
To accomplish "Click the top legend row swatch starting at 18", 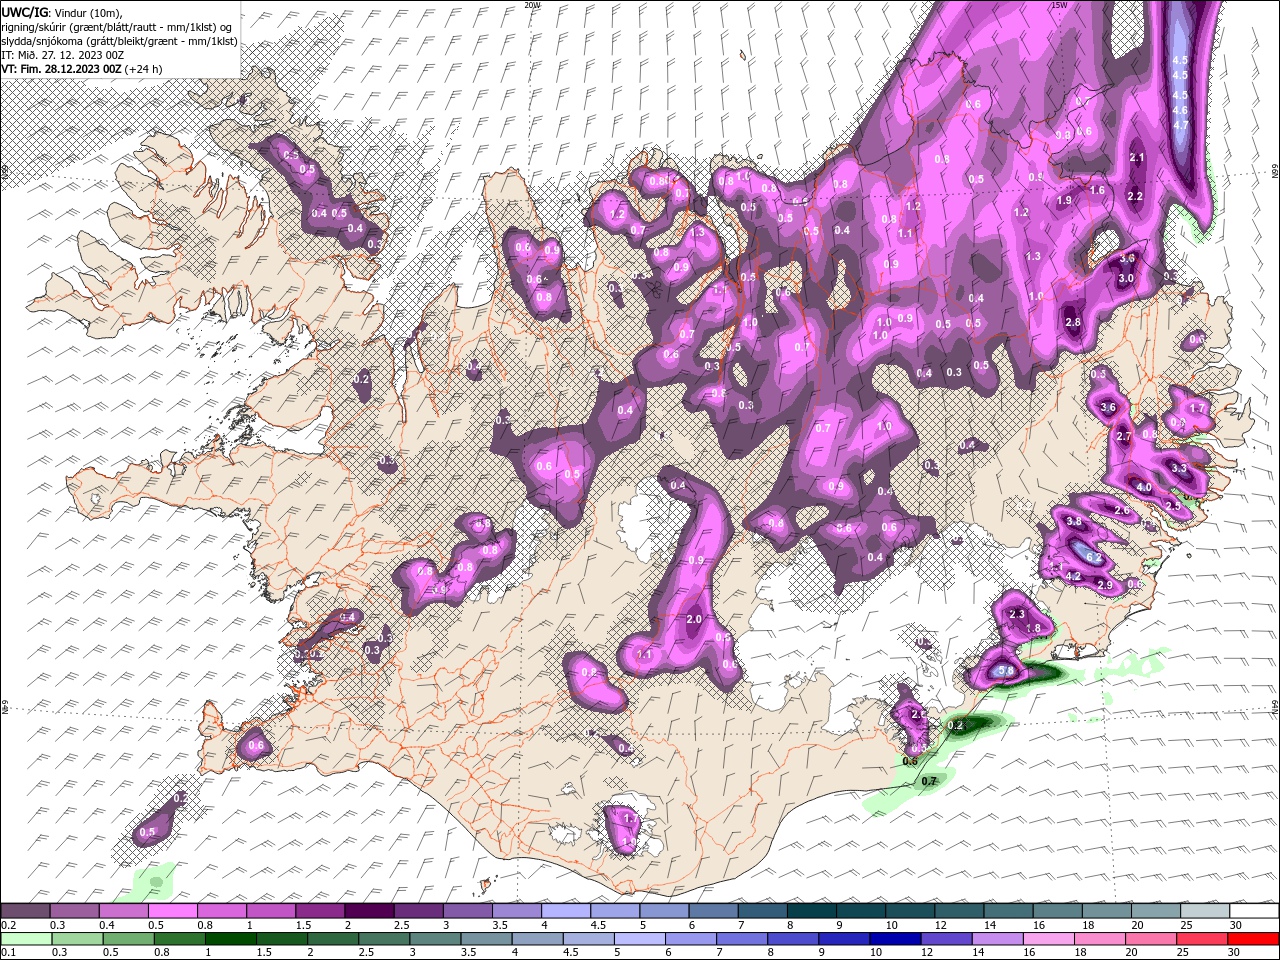I will tap(1108, 910).
